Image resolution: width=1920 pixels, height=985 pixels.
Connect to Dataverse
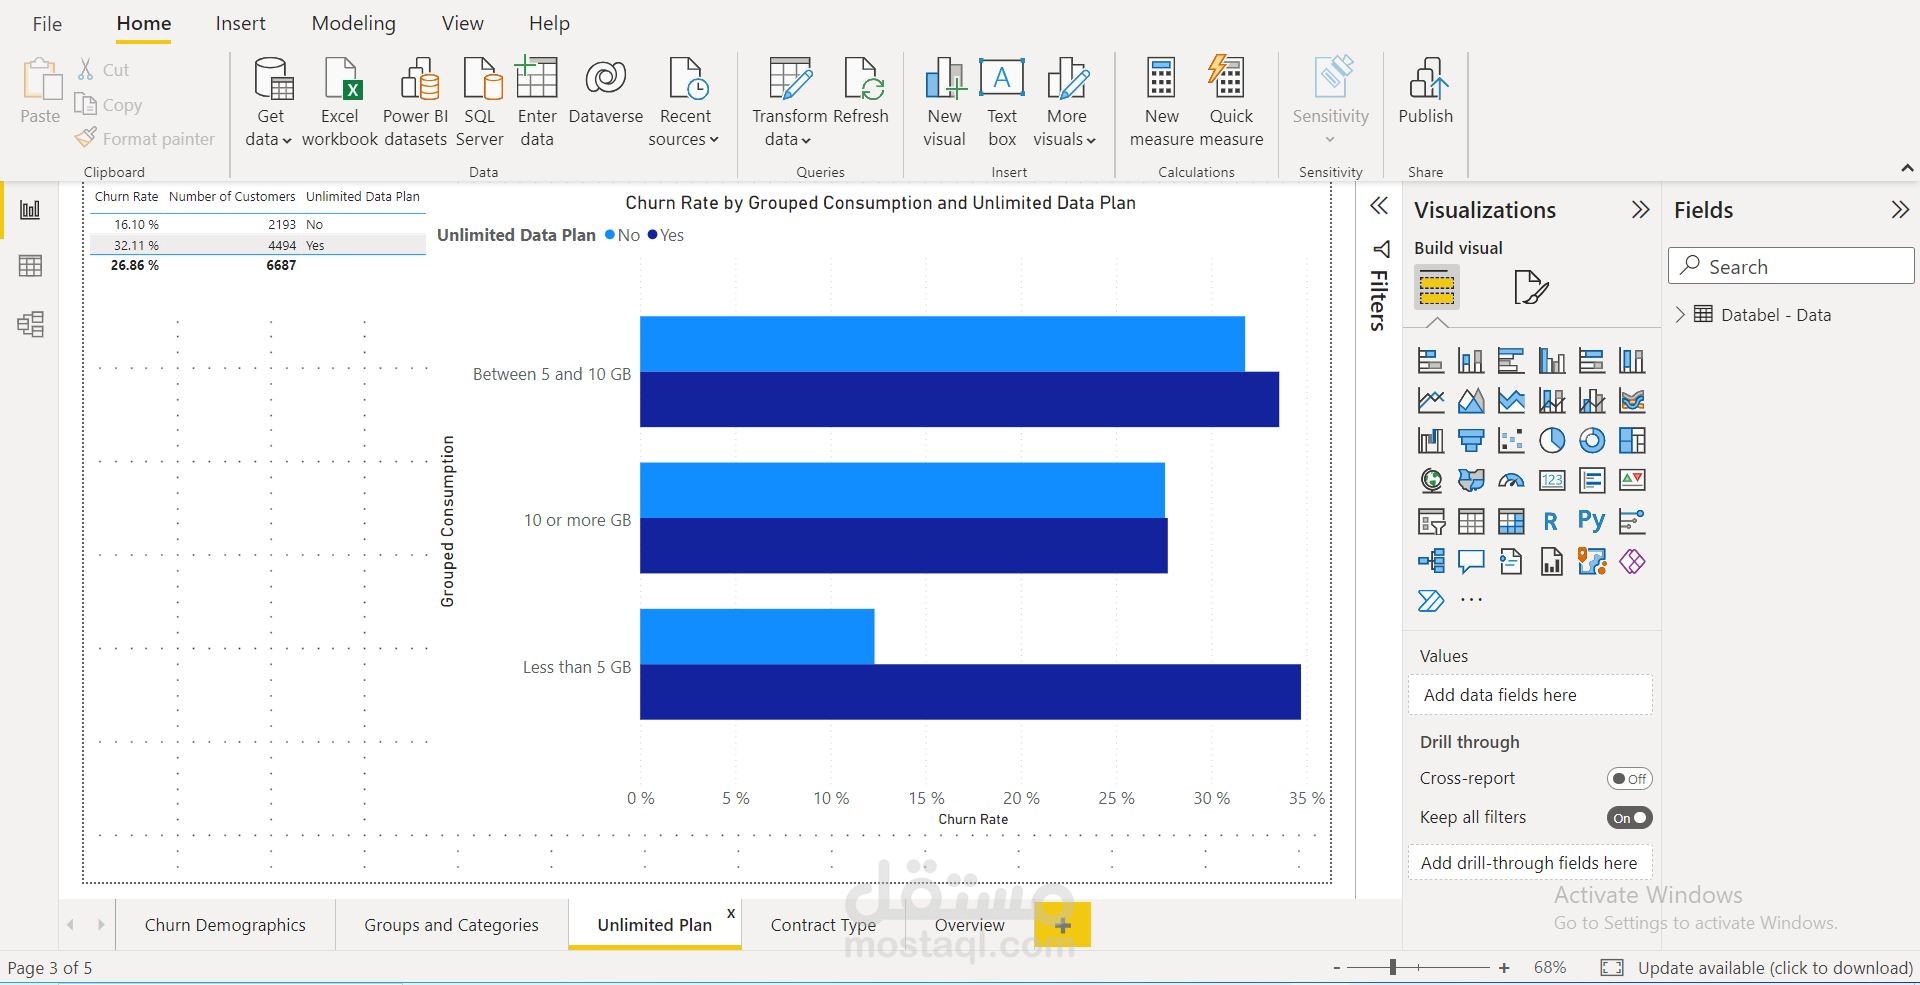pos(606,92)
